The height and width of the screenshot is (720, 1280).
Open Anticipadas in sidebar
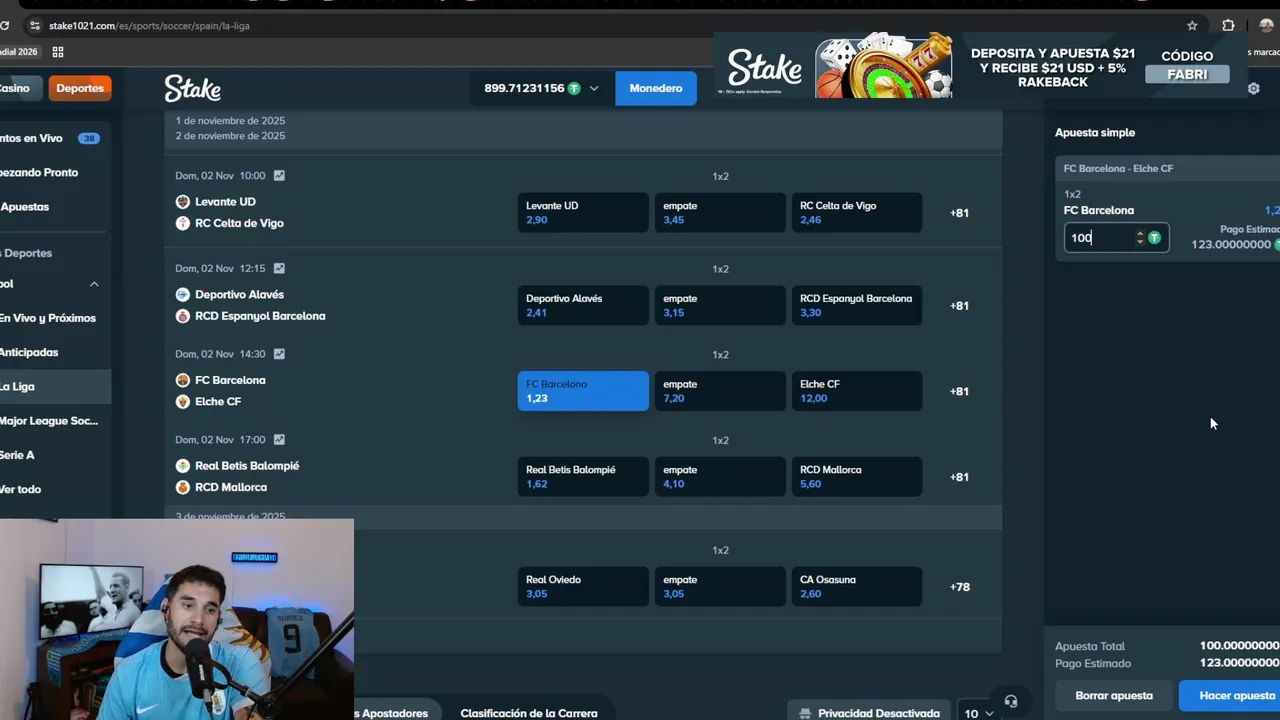(x=55, y=352)
